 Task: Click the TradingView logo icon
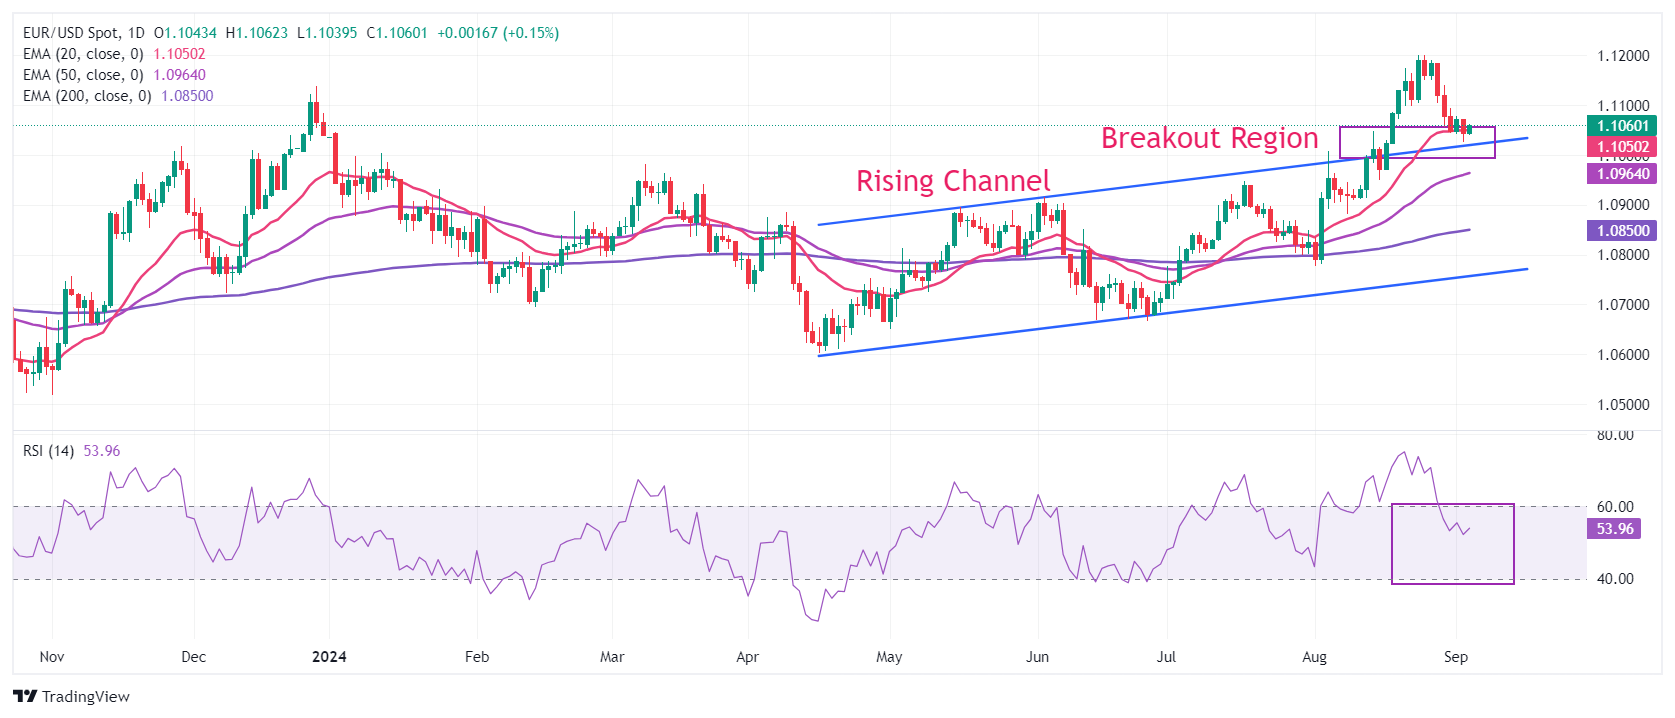point(25,696)
